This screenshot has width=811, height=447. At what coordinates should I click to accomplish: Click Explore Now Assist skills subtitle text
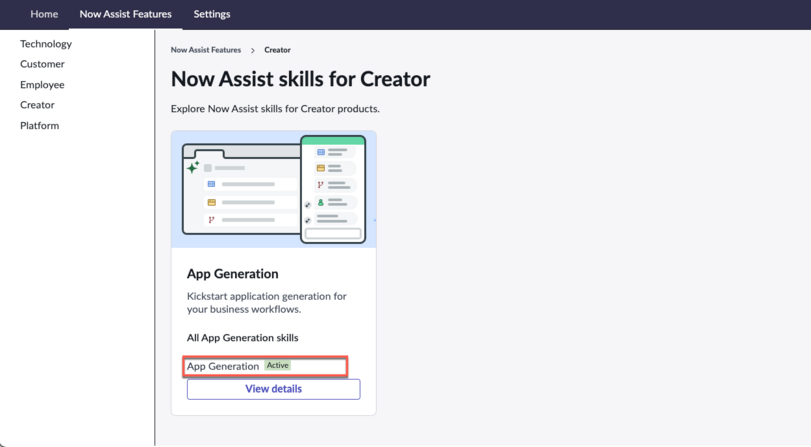(275, 109)
